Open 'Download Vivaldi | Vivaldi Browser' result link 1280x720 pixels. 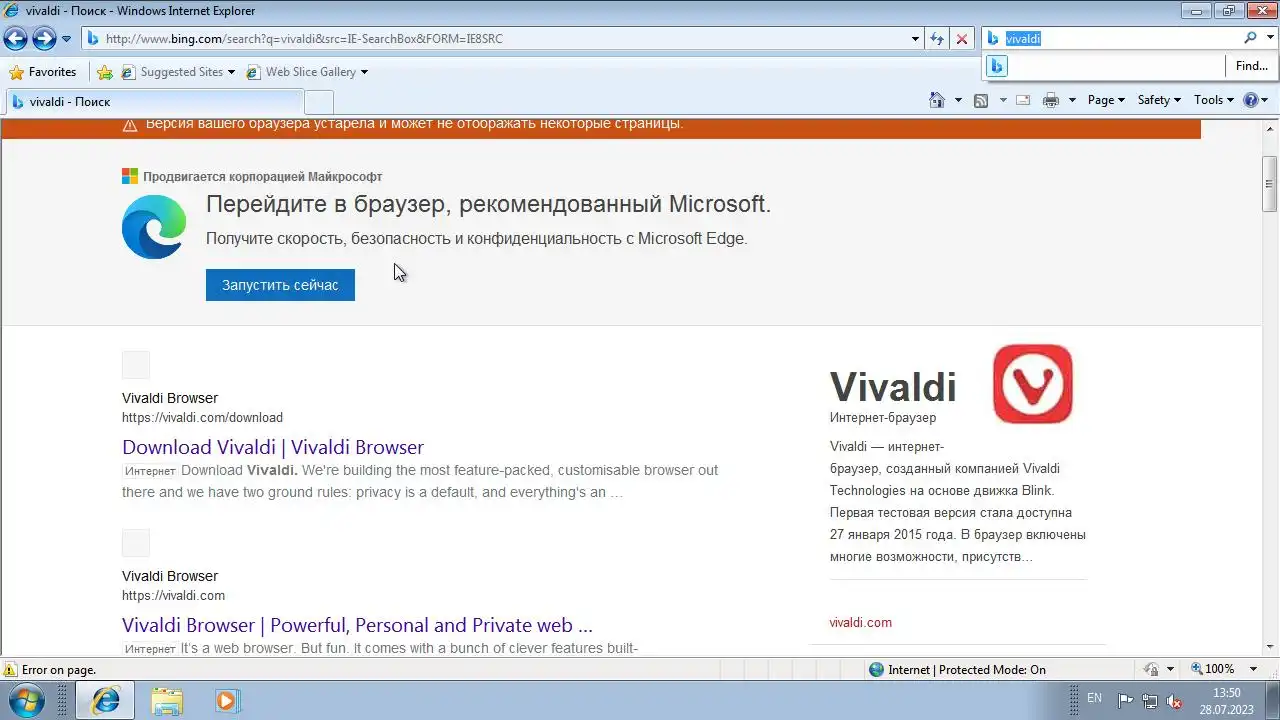click(273, 447)
